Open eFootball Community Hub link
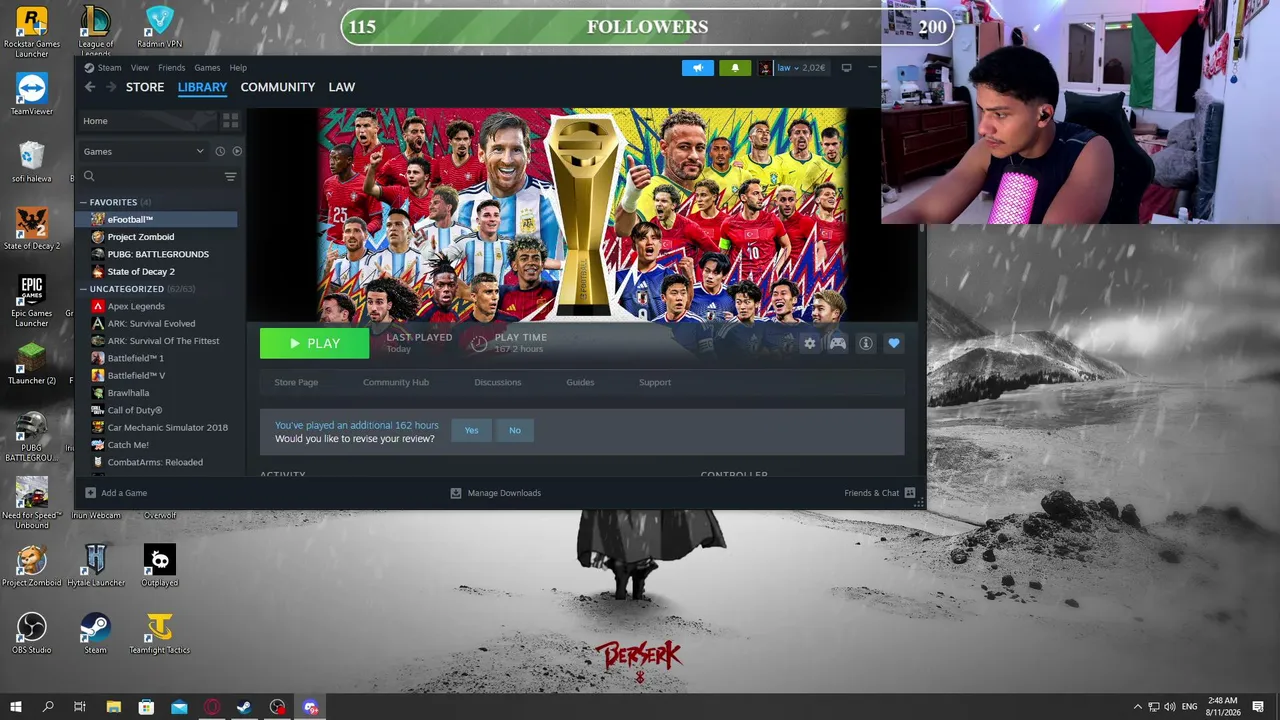 [396, 382]
